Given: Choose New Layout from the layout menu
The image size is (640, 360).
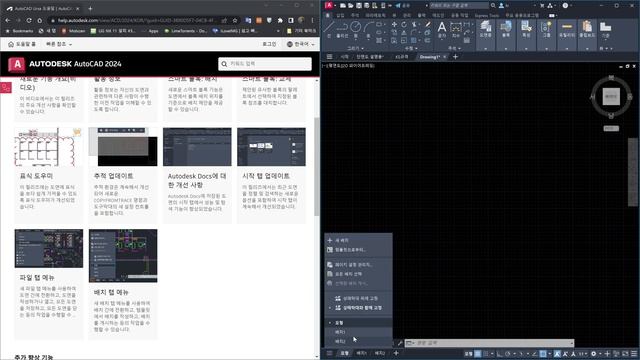Looking at the screenshot, I should (358, 240).
